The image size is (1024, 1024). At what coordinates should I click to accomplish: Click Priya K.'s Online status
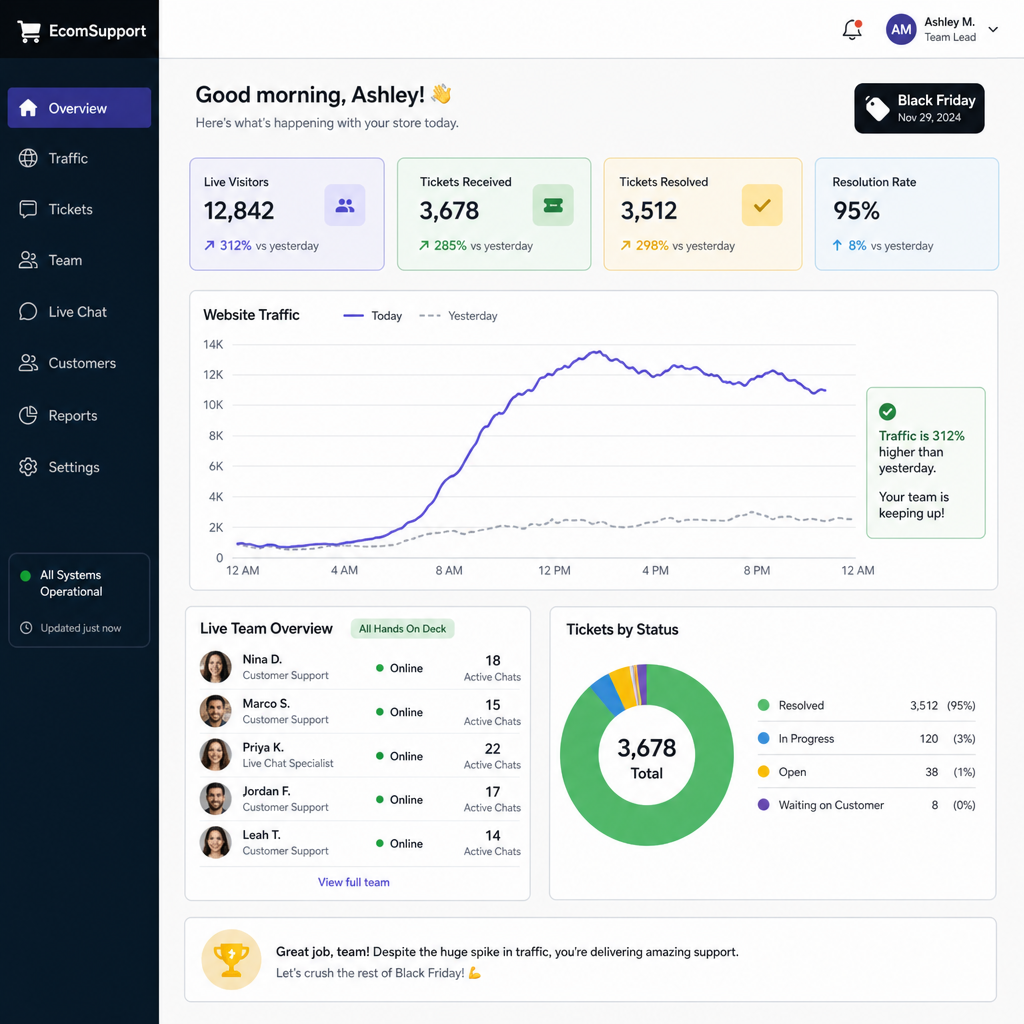click(x=400, y=756)
